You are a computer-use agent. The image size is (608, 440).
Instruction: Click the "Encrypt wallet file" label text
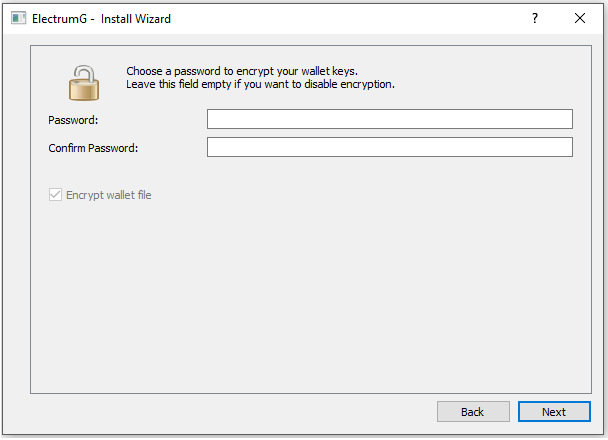click(108, 195)
